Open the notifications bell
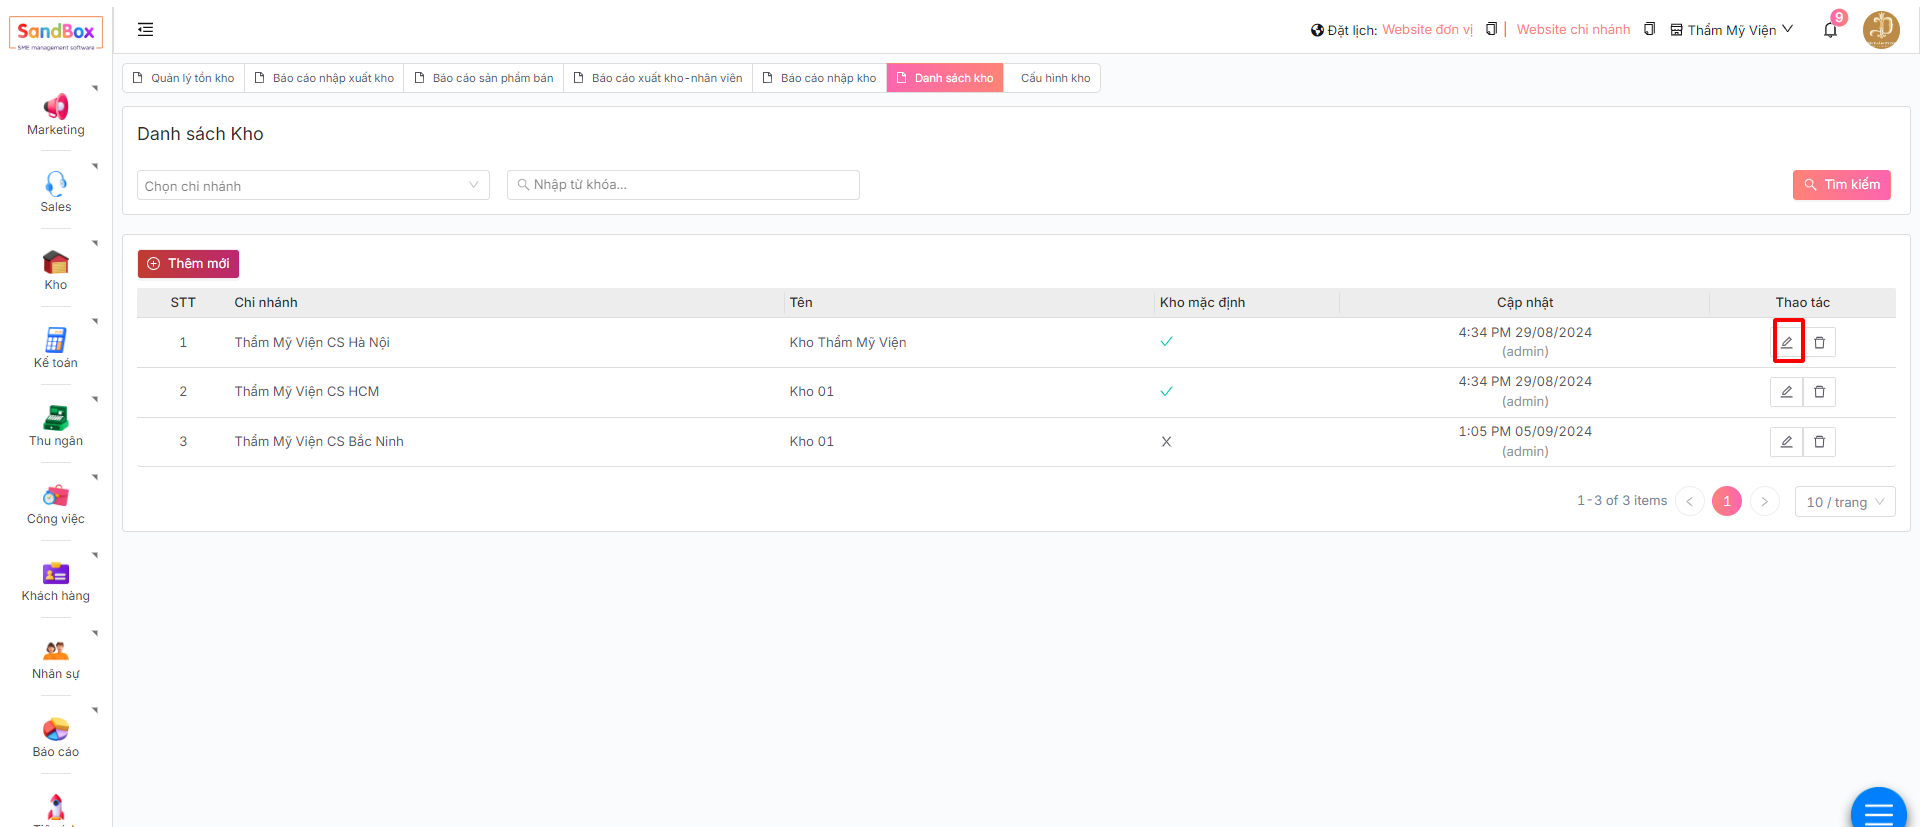This screenshot has height=827, width=1920. click(x=1830, y=30)
